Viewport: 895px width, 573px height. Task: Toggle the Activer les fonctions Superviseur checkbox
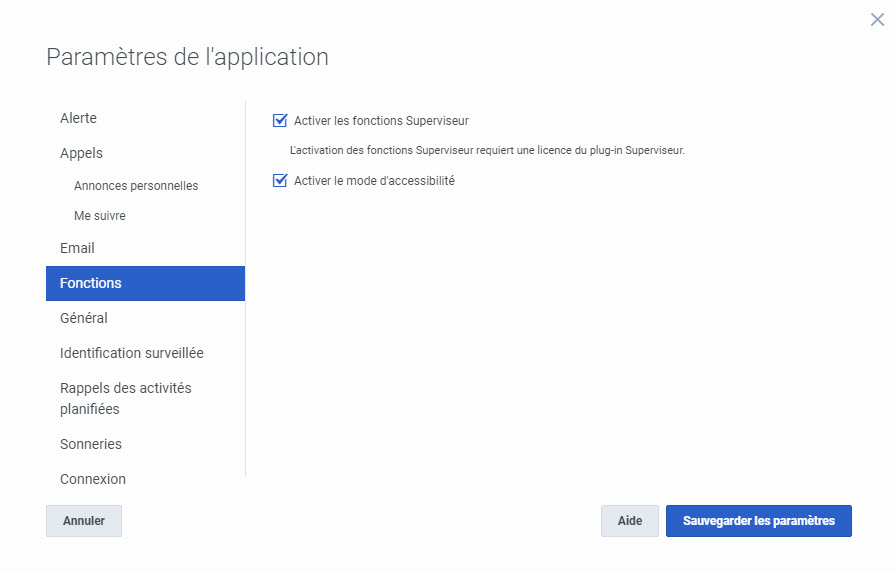click(x=280, y=121)
